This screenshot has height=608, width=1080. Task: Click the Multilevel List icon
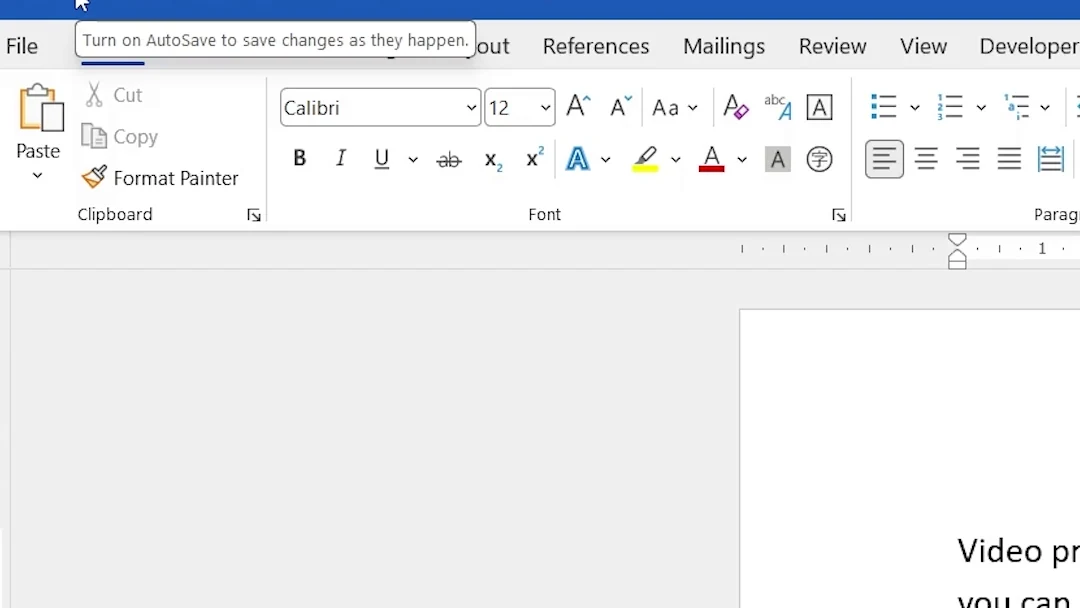pos(1016,107)
